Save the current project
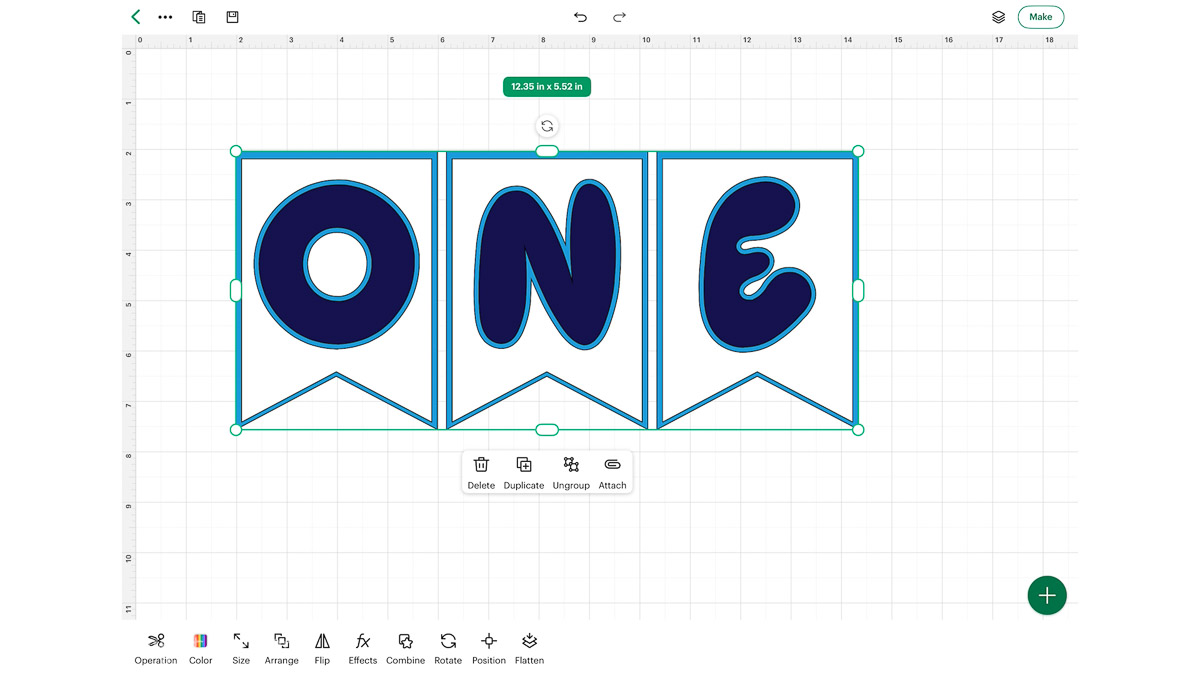Image resolution: width=1200 pixels, height=675 pixels. click(x=231, y=17)
